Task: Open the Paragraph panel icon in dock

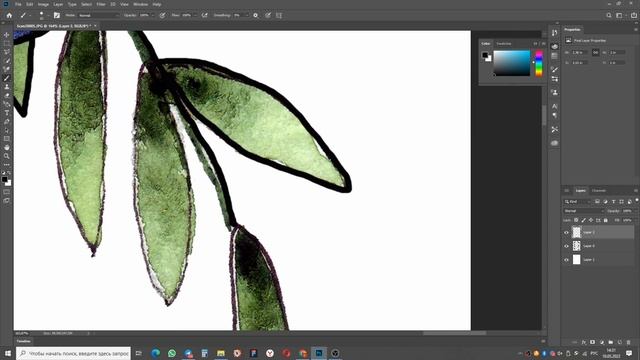Action: point(554,116)
